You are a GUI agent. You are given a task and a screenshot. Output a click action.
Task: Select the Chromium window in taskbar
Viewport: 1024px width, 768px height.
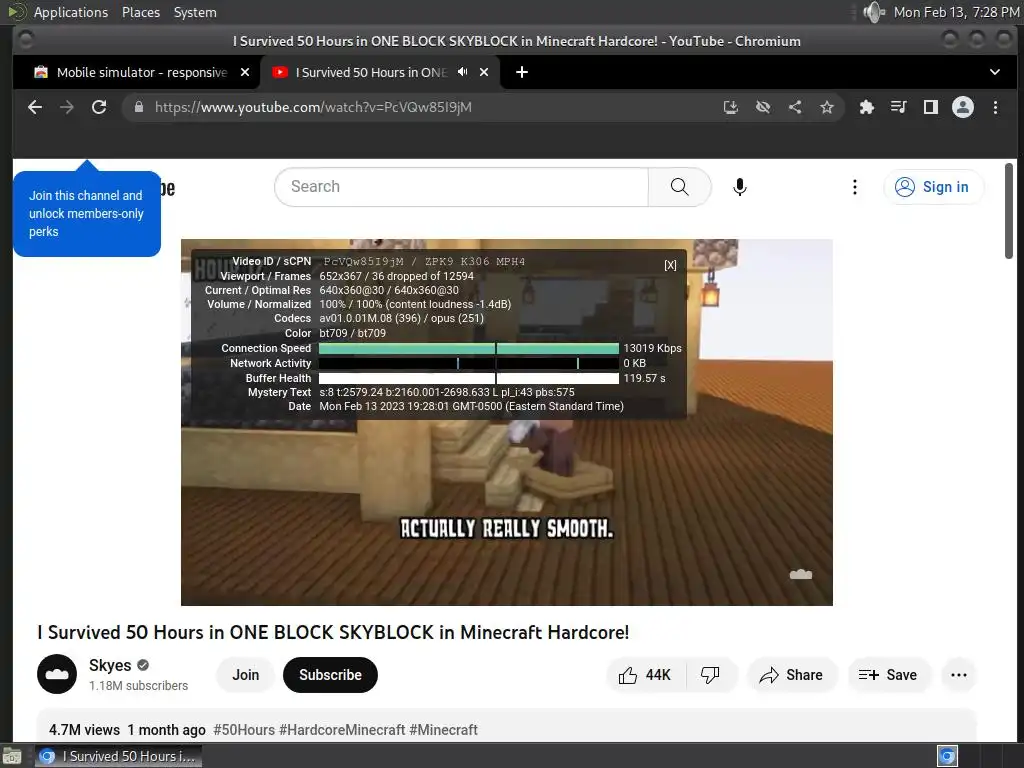118,756
